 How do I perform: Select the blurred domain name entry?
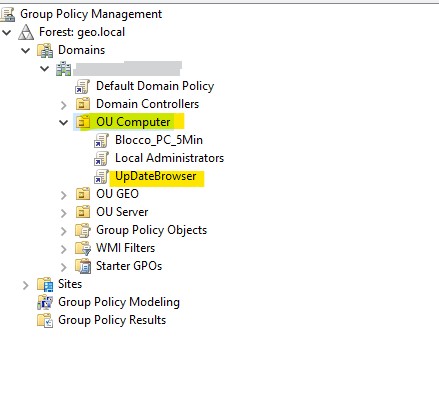coord(128,68)
